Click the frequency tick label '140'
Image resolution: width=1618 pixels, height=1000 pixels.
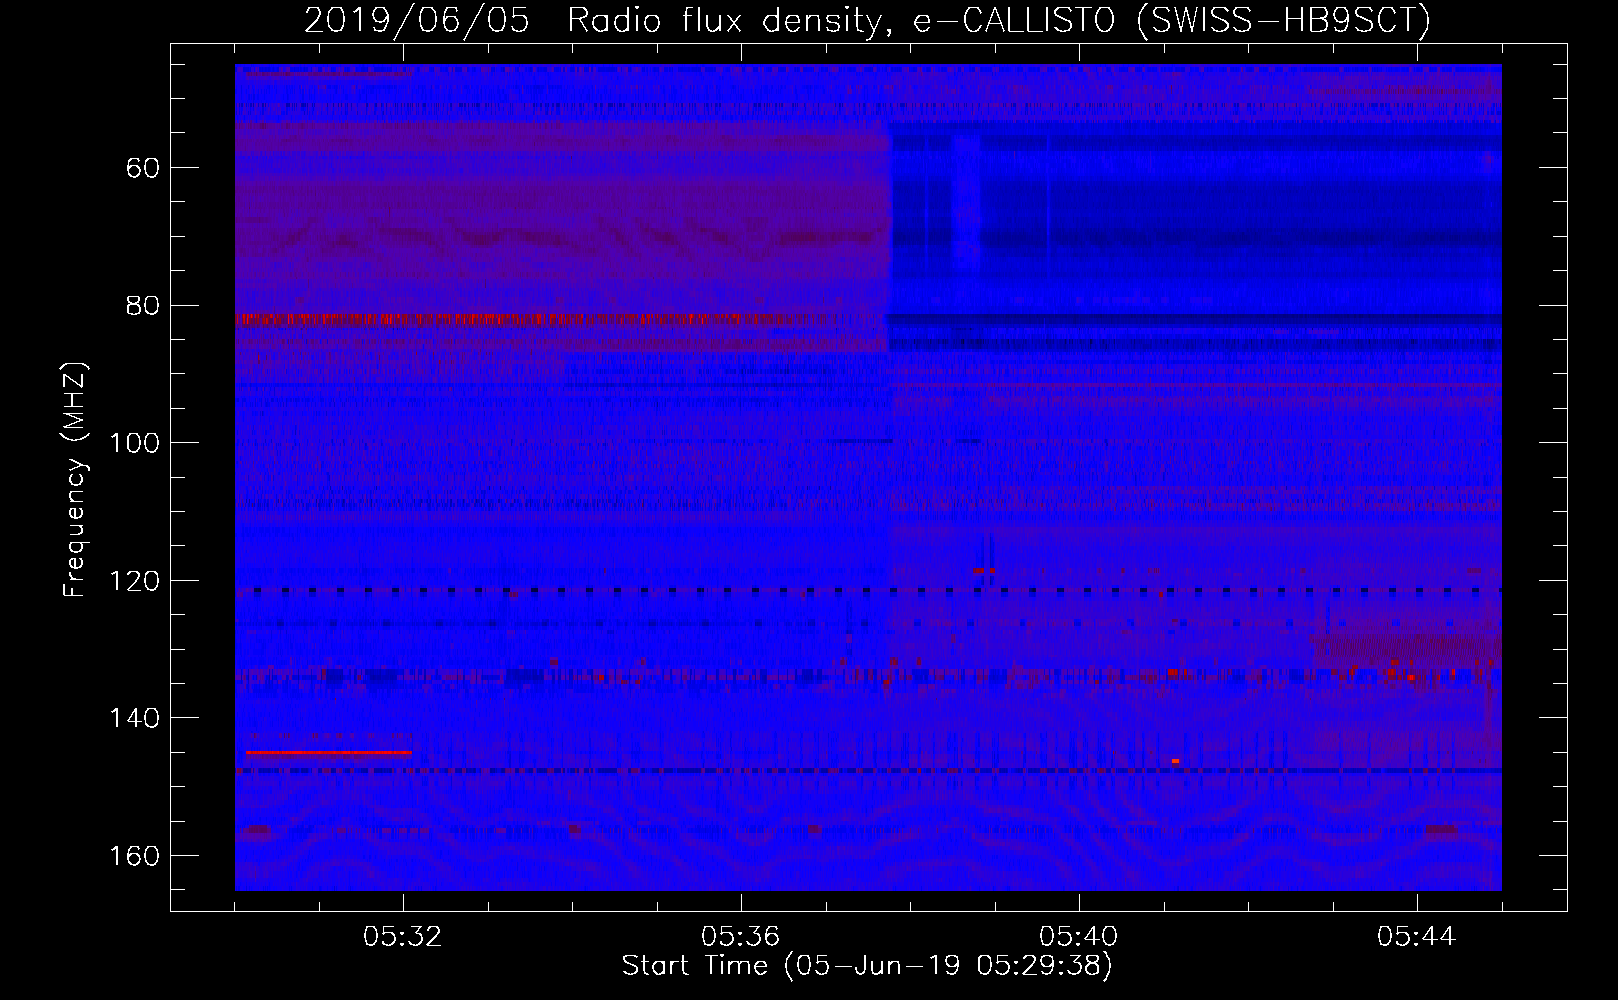tap(134, 718)
